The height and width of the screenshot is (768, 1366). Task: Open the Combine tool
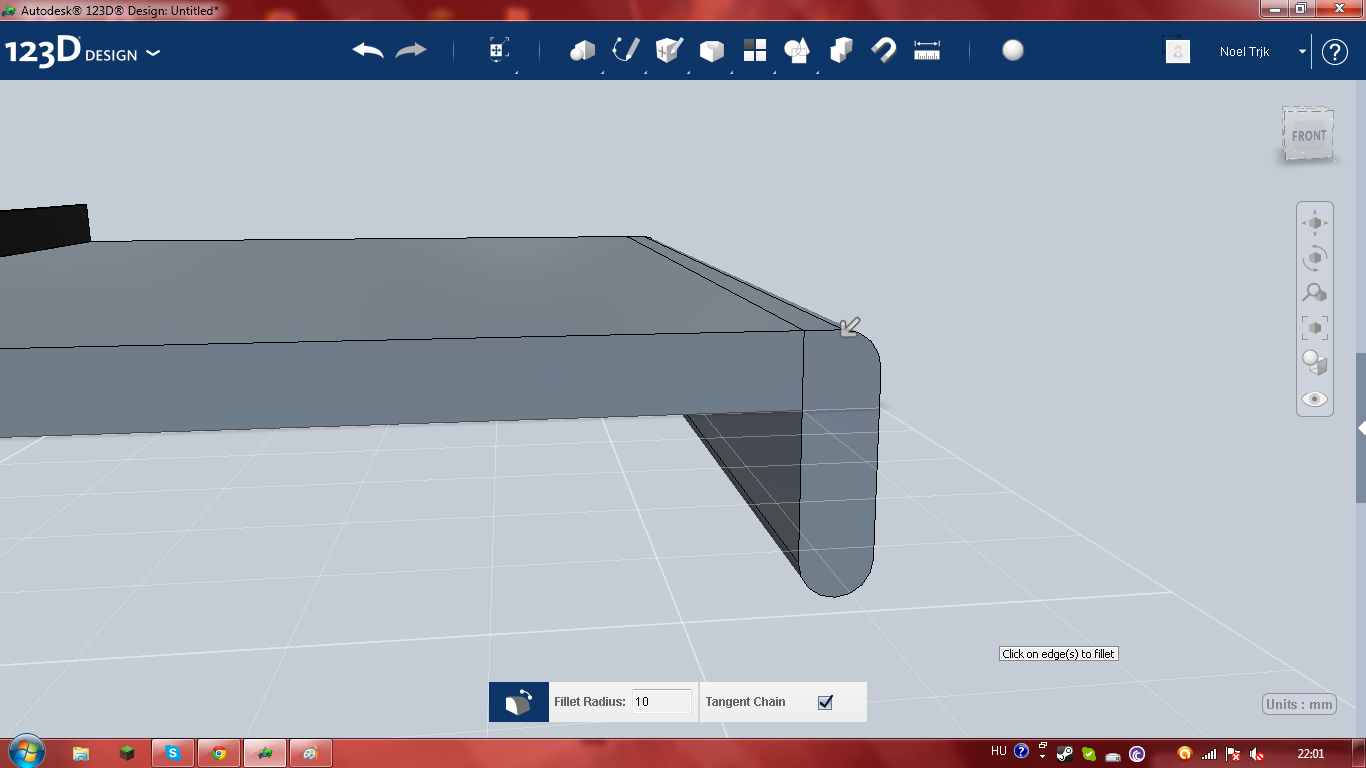click(841, 51)
